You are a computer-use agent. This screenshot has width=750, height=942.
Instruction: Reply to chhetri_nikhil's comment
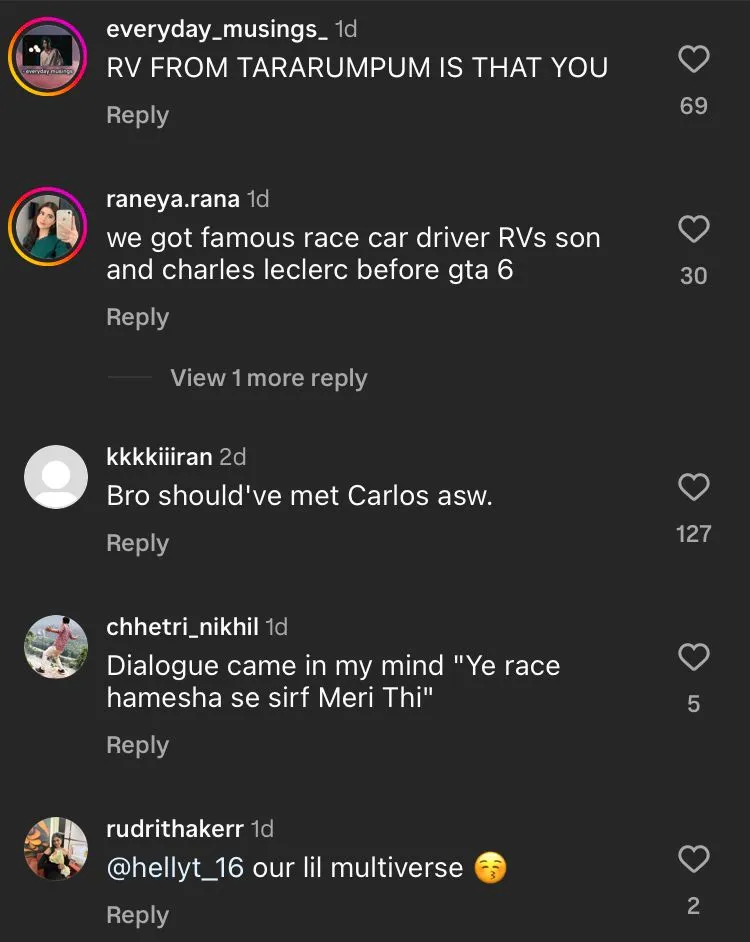pos(137,745)
